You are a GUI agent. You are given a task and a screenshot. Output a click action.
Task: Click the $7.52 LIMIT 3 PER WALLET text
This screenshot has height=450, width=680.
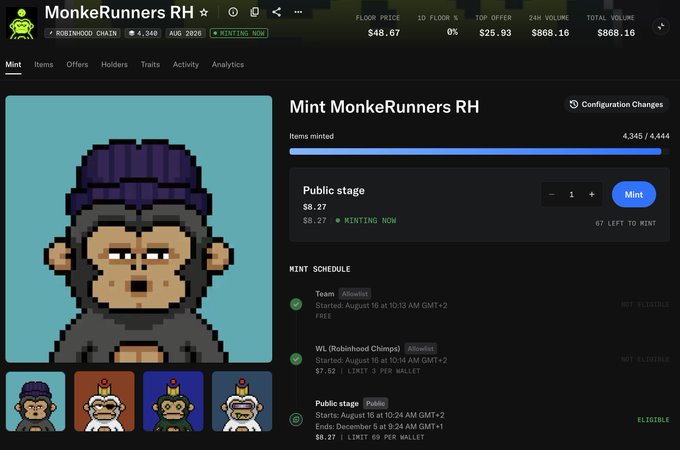tap(368, 371)
